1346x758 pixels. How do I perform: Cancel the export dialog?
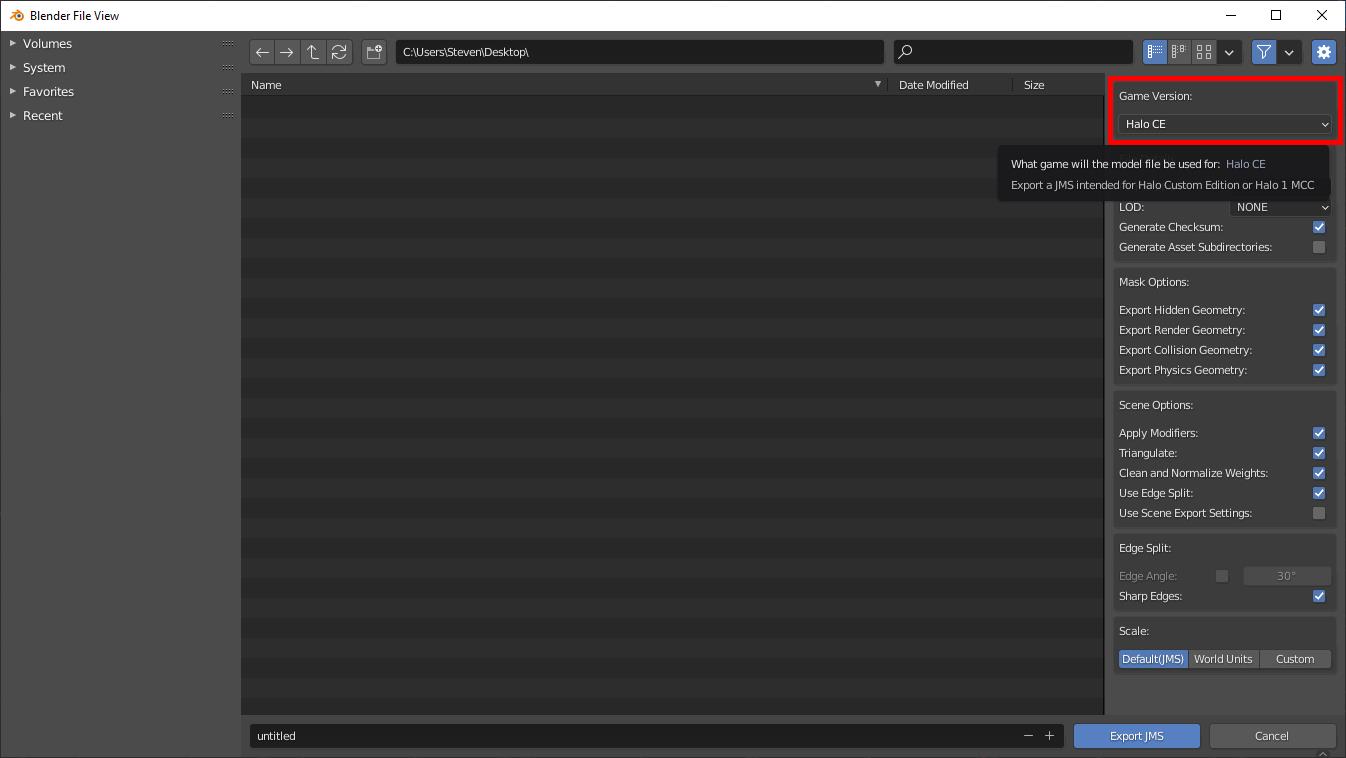(x=1272, y=736)
